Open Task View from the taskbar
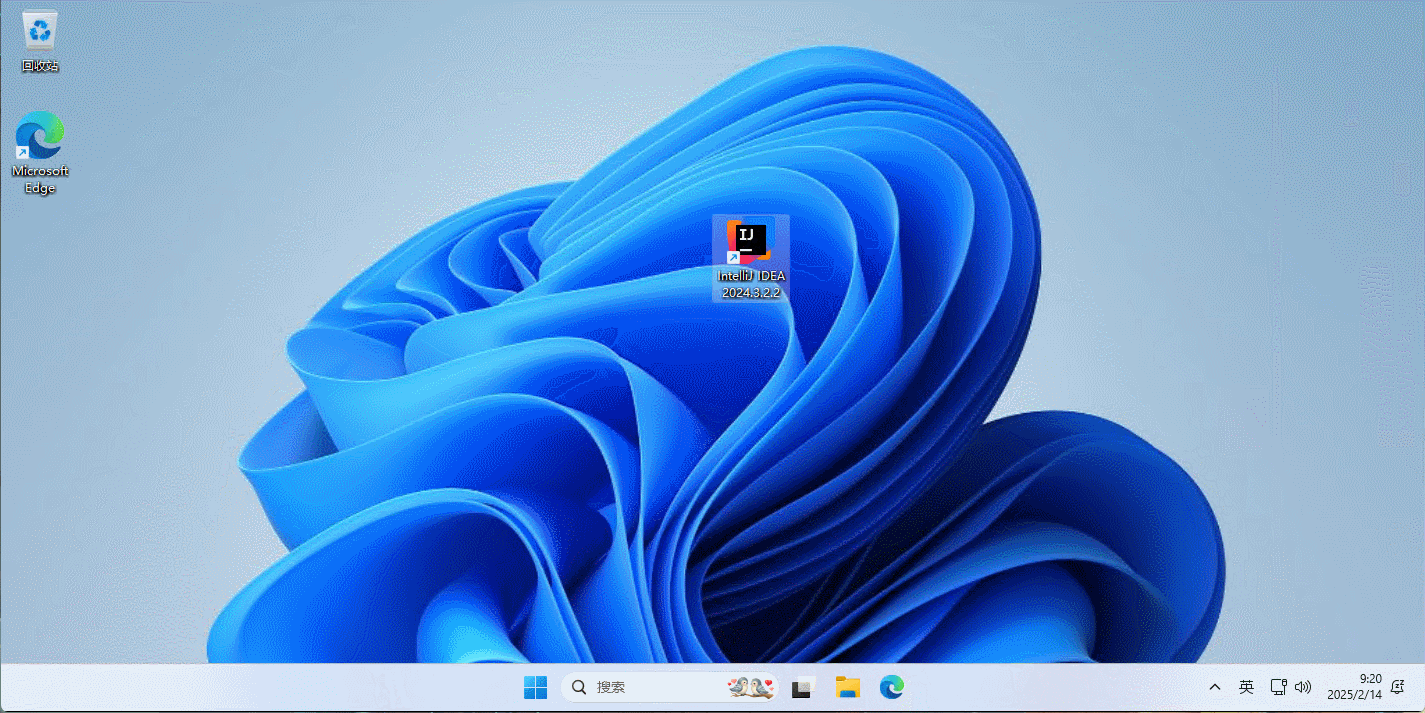The width and height of the screenshot is (1425, 713). click(801, 687)
